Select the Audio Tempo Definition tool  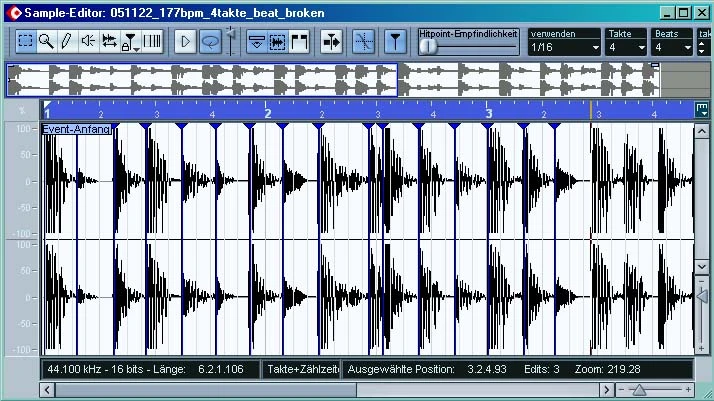click(152, 42)
